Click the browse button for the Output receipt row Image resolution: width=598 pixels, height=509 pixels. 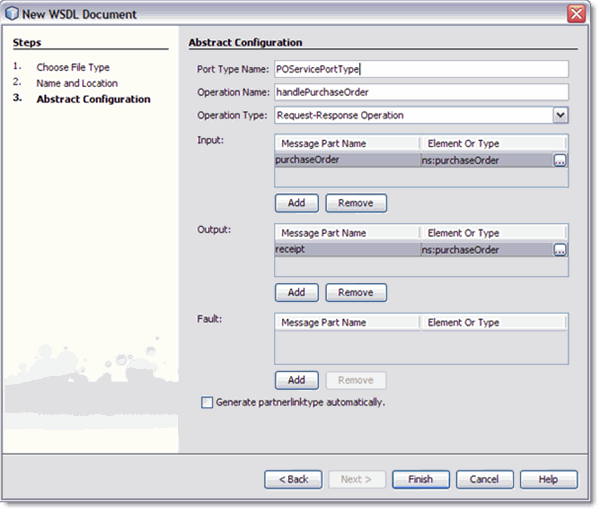pyautogui.click(x=559, y=250)
